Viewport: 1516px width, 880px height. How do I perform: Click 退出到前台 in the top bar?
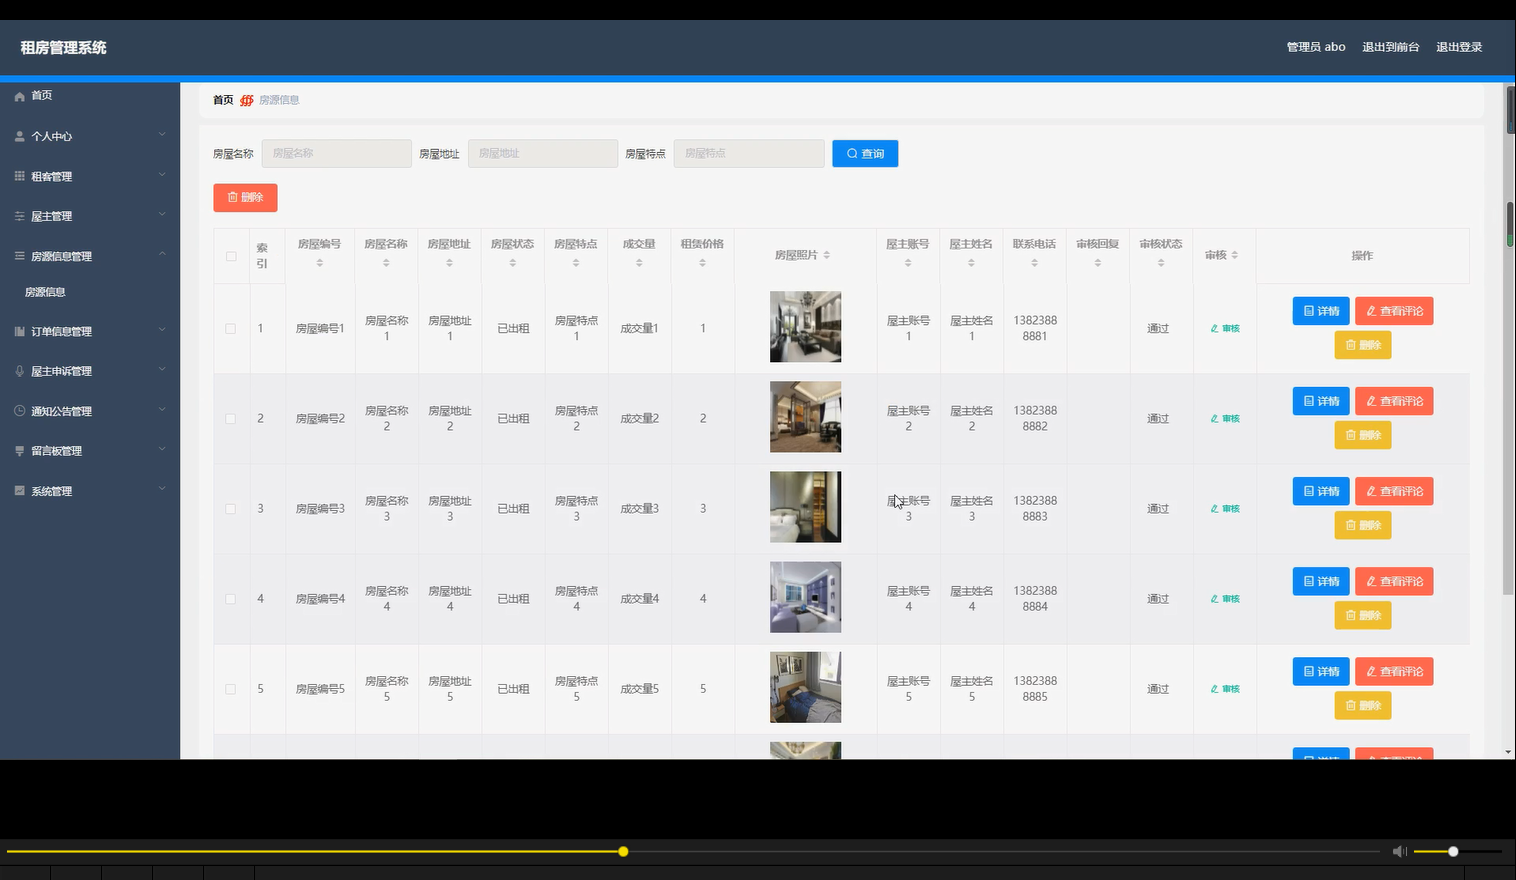[1390, 47]
